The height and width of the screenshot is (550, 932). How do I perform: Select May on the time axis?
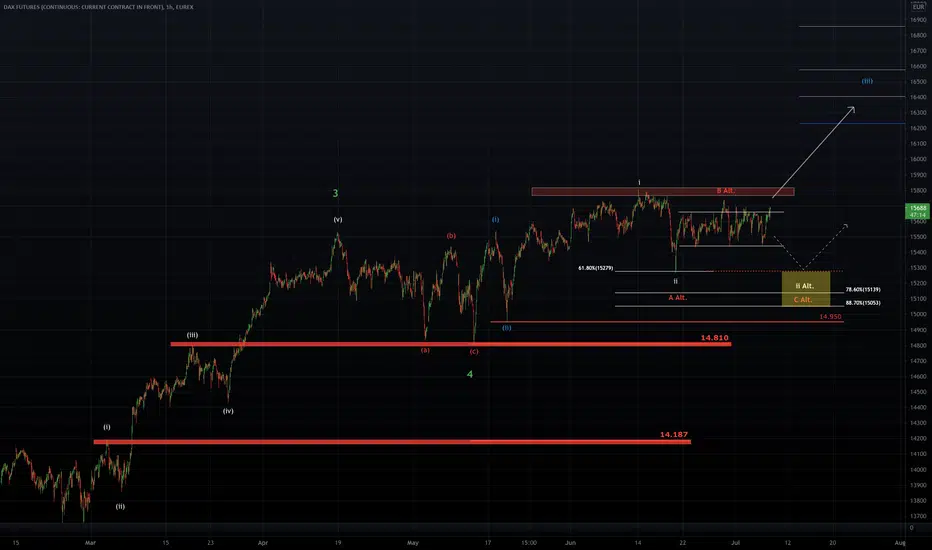(x=413, y=542)
